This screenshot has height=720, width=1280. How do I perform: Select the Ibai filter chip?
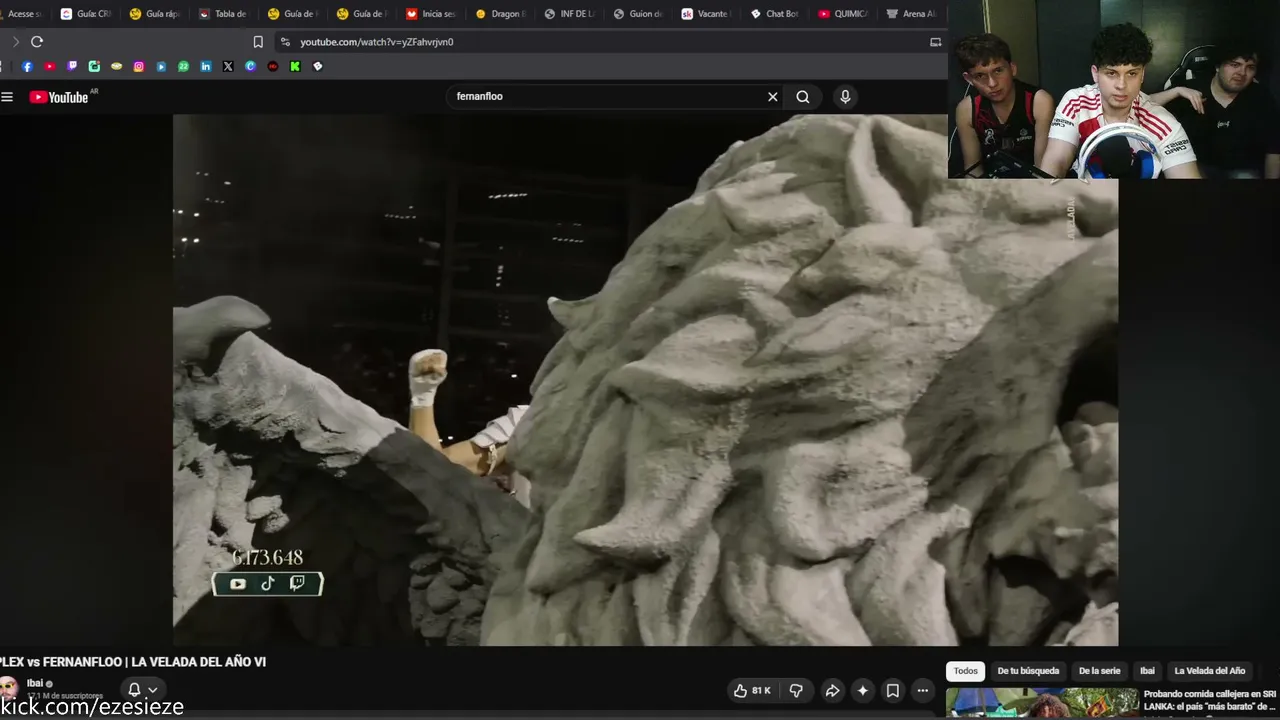pyautogui.click(x=1147, y=671)
